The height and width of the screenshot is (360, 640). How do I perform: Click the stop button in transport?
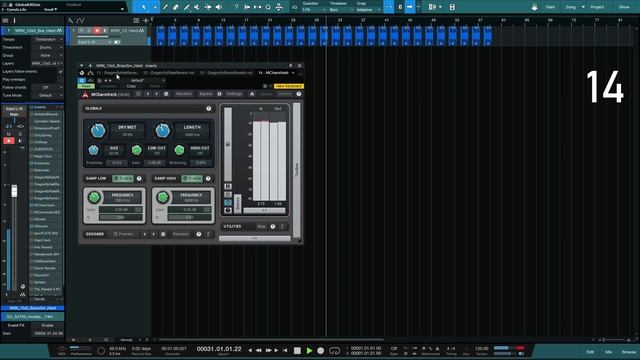tap(297, 350)
